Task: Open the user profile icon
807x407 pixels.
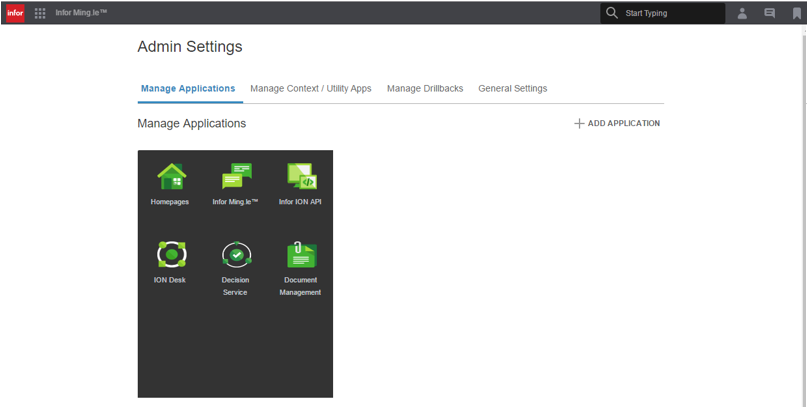Action: 742,13
